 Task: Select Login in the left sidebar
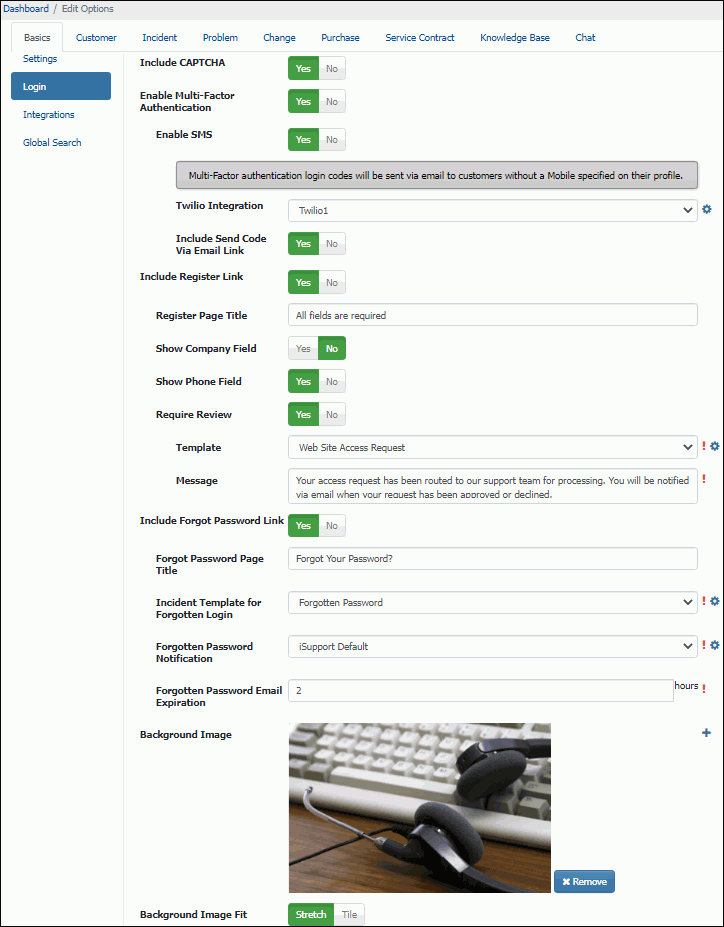point(61,86)
